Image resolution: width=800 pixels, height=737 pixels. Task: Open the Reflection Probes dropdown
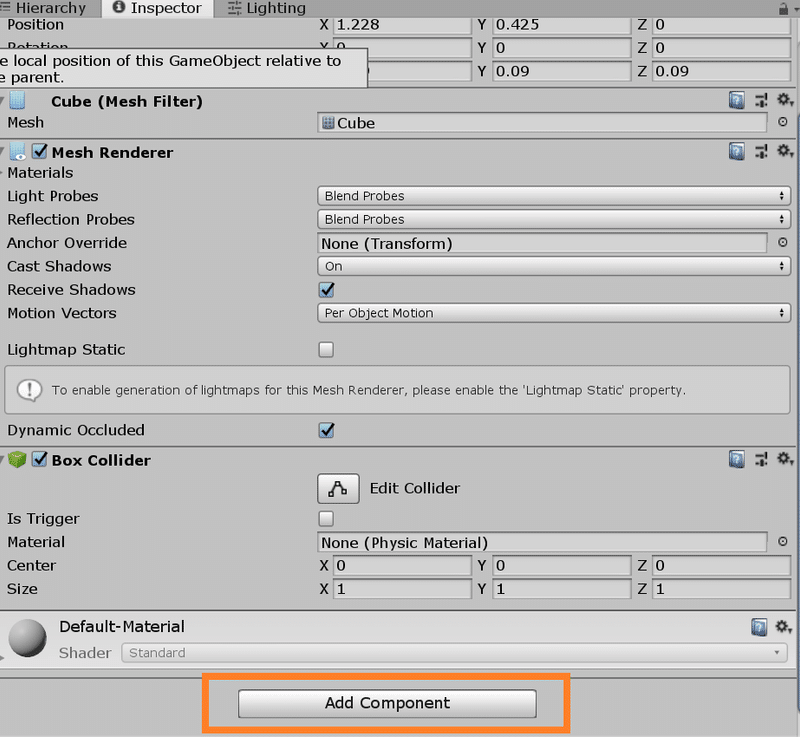click(x=554, y=219)
